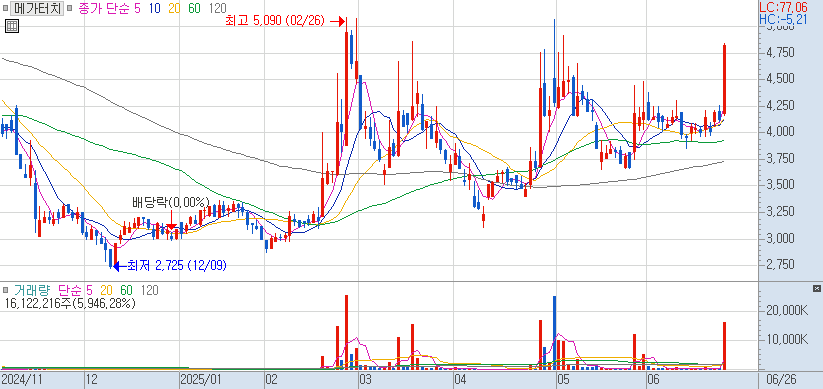The image size is (823, 389).
Task: Select the pink 5 moving average in the 종가 legend
Action: (x=138, y=8)
